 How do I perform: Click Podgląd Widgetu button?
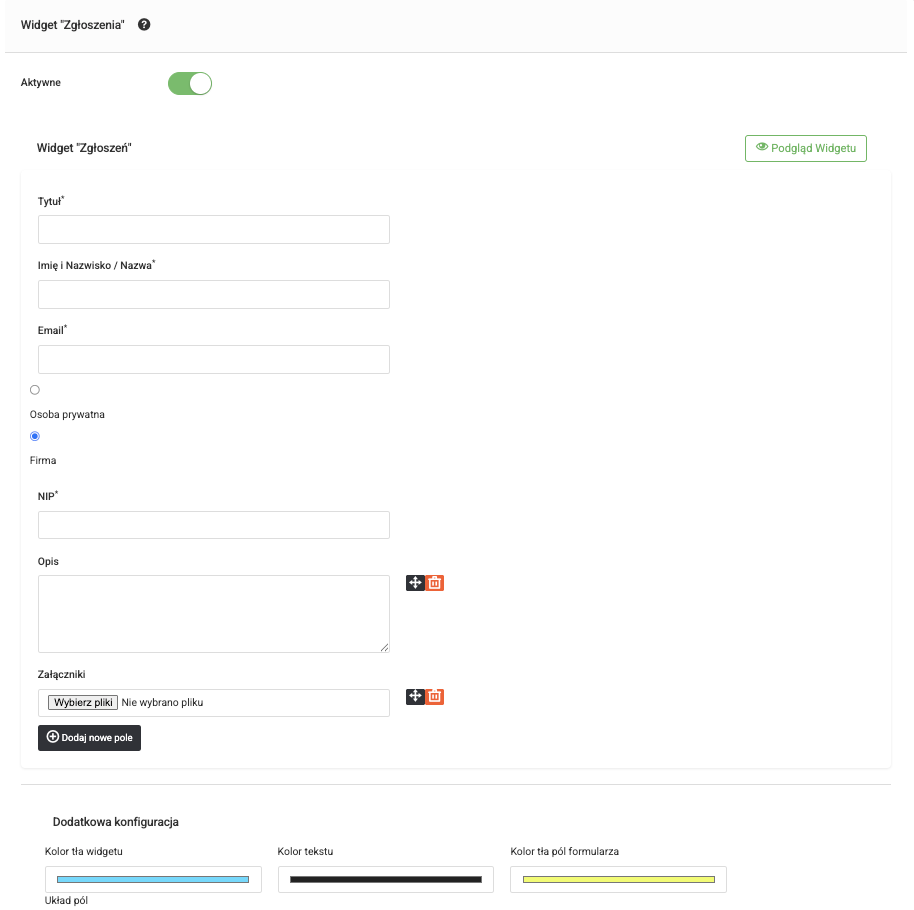(806, 148)
